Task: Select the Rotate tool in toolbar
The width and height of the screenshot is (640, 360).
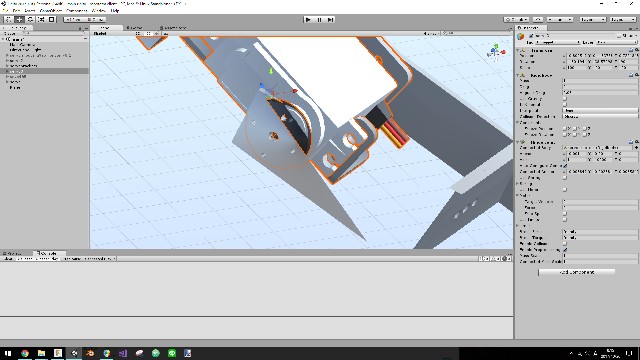Action: pos(30,19)
